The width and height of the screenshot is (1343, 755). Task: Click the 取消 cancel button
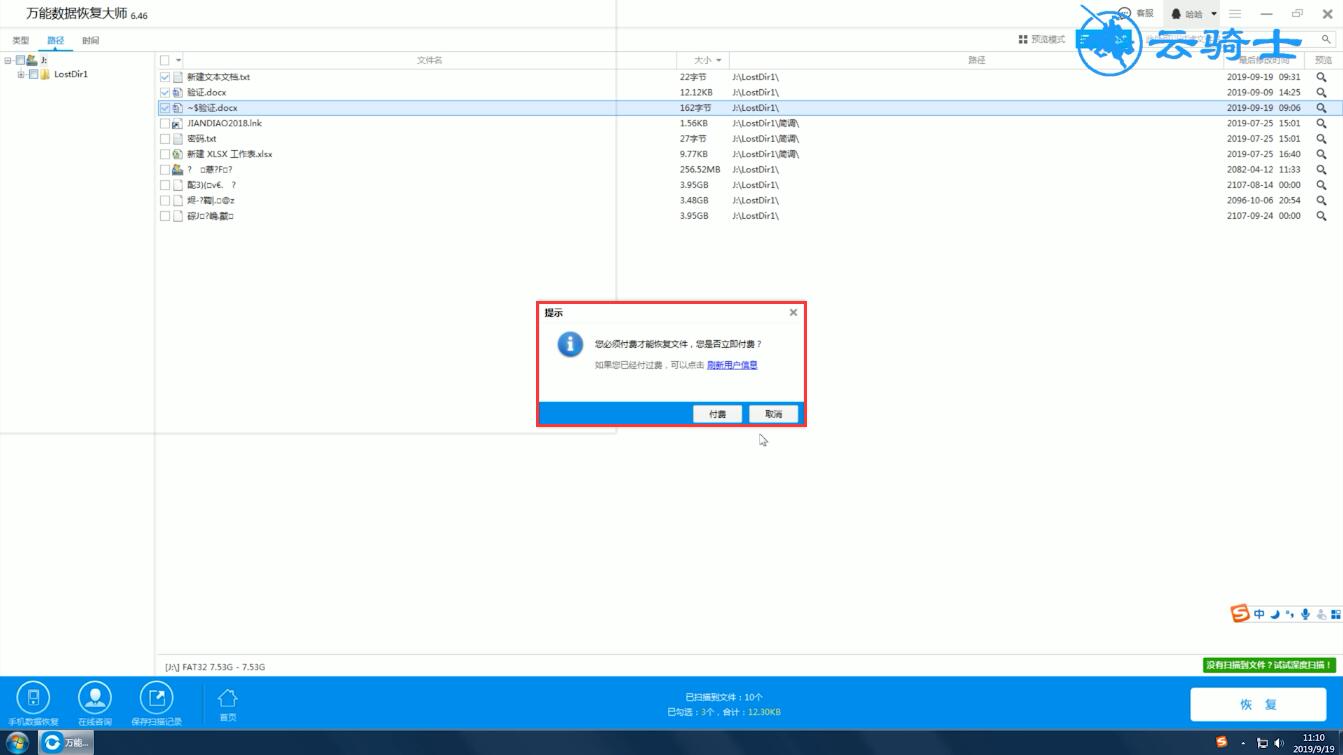pos(773,414)
